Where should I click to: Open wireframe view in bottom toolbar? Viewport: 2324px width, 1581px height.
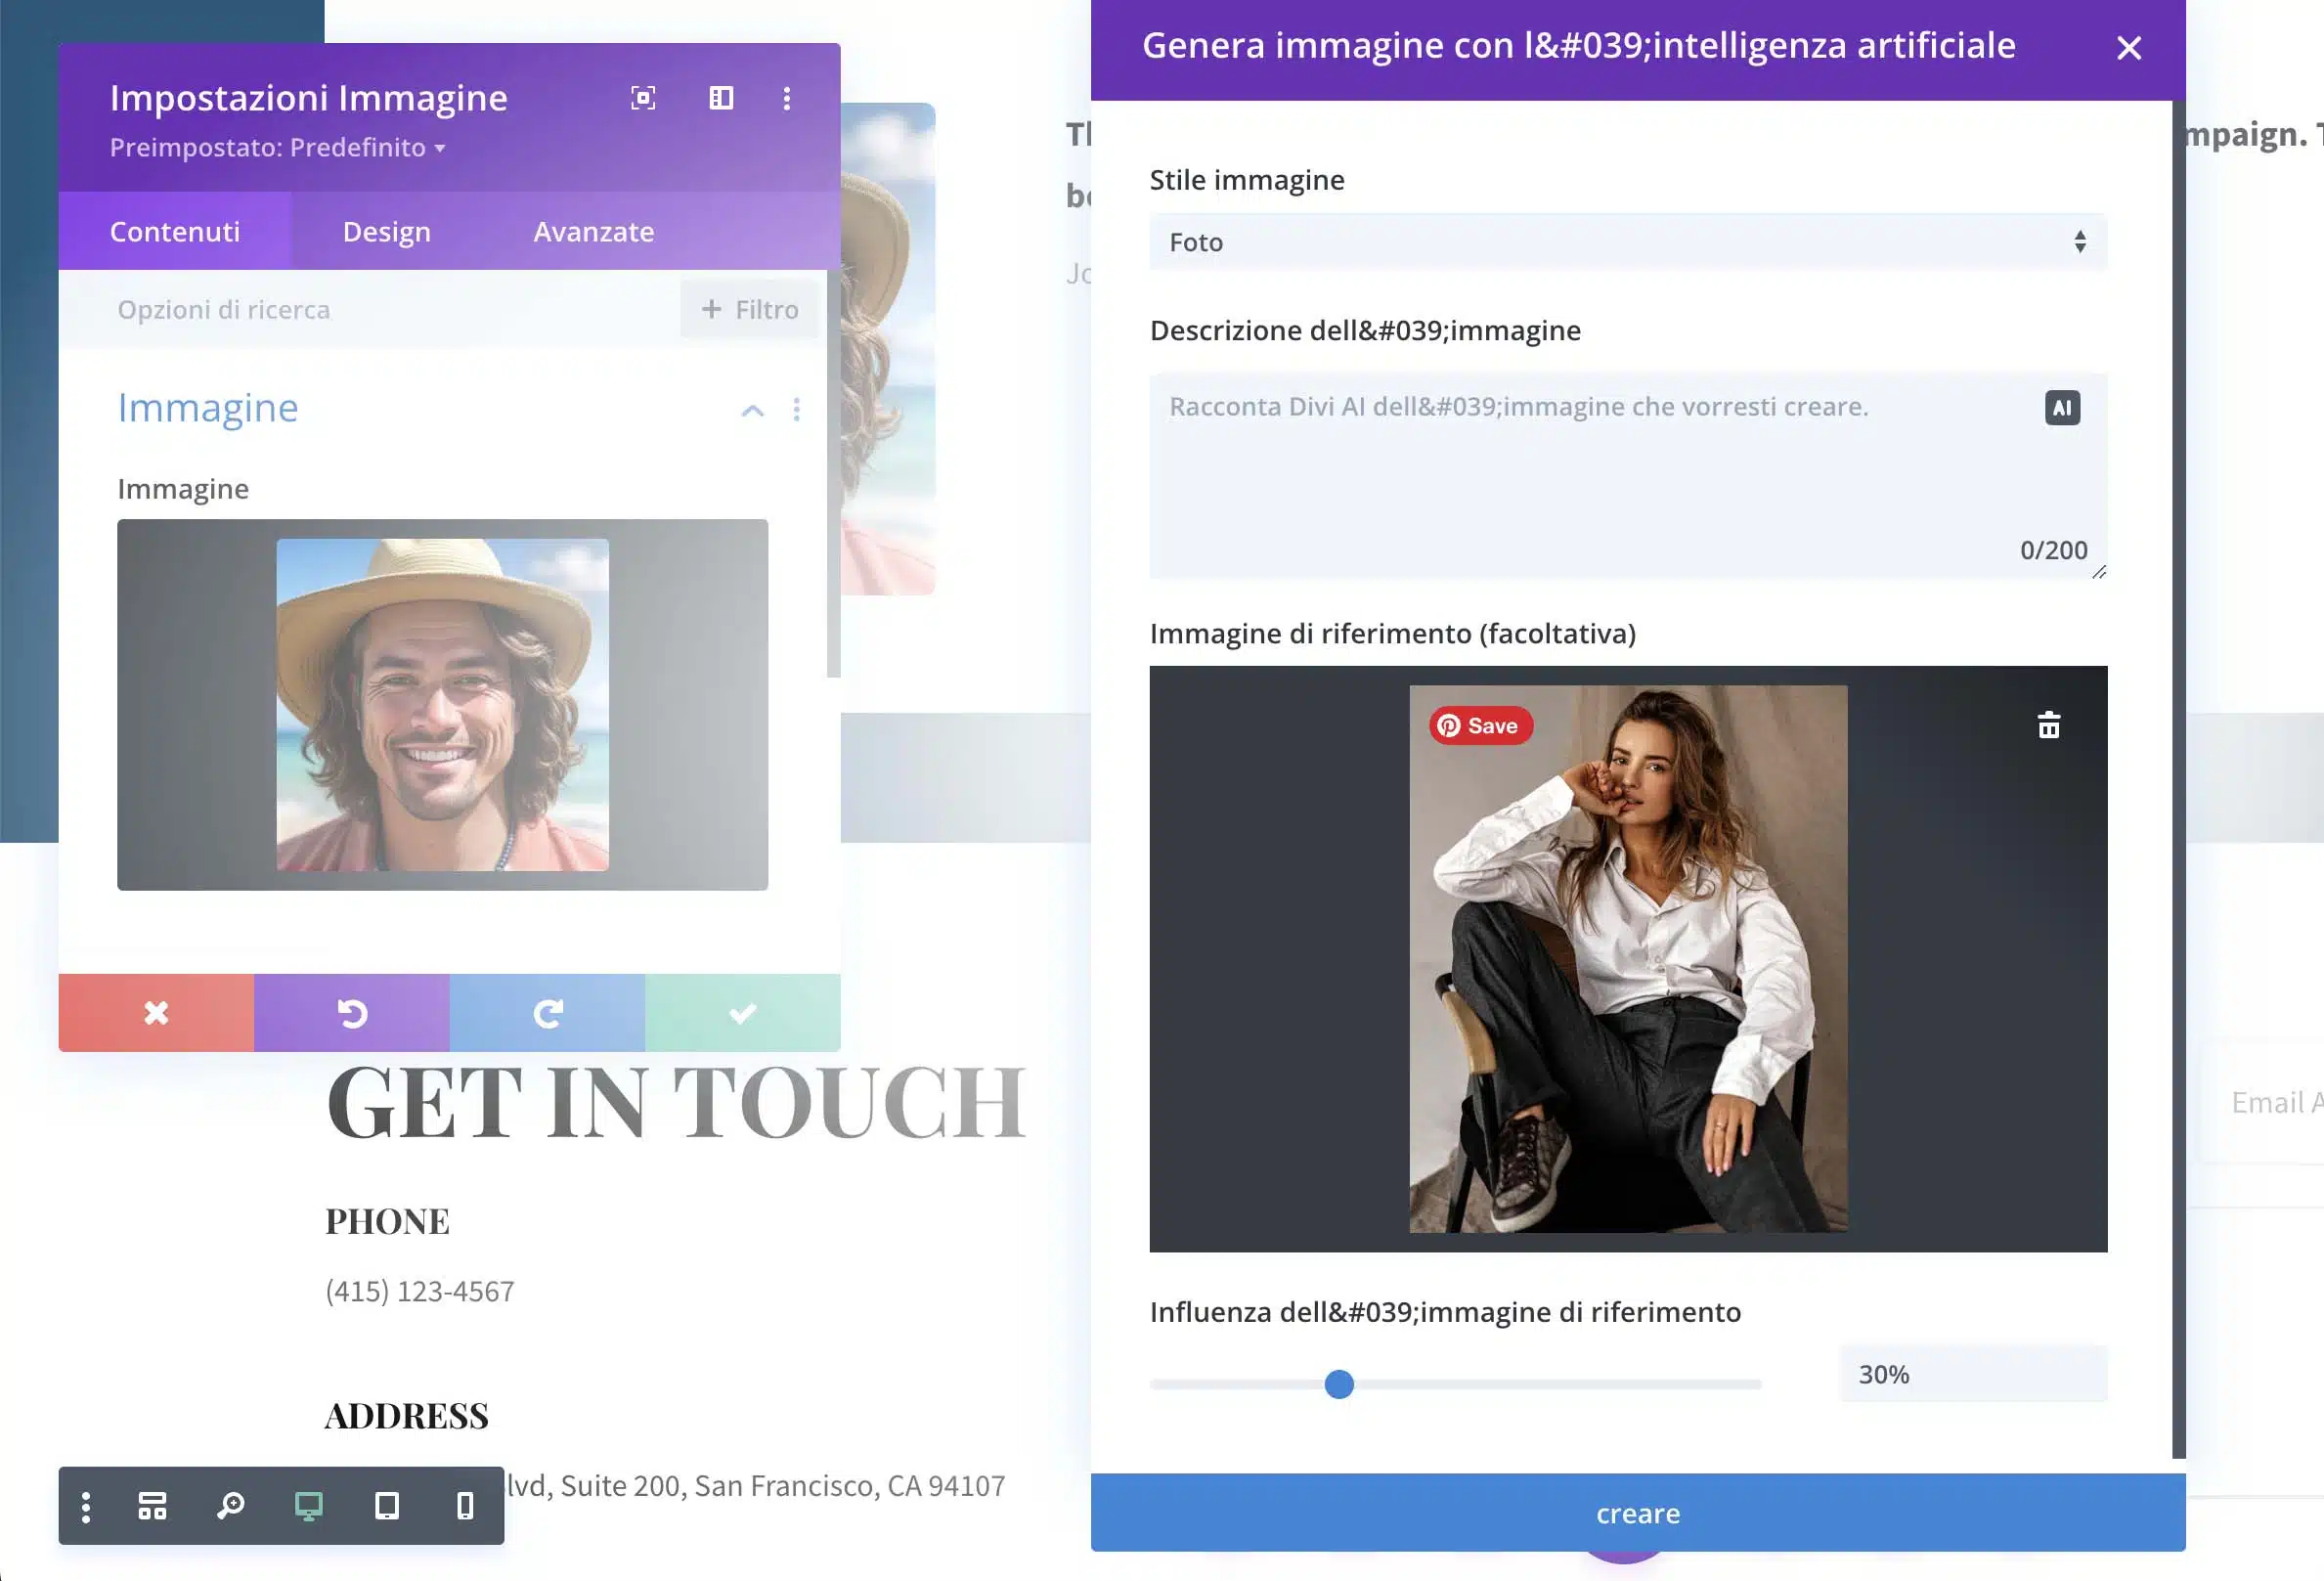click(x=152, y=1506)
